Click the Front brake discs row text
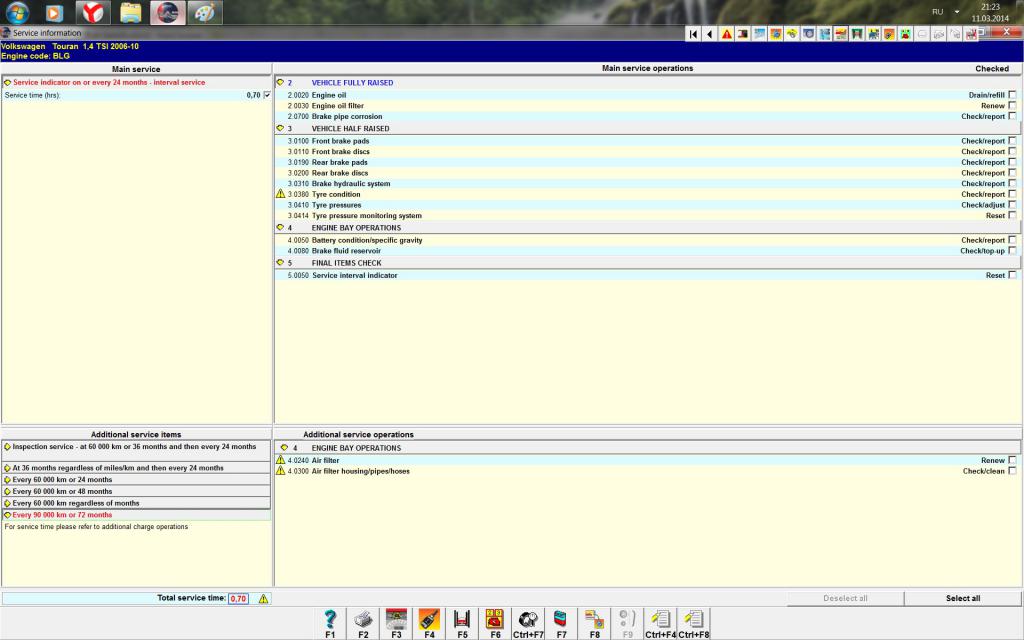 coord(340,152)
